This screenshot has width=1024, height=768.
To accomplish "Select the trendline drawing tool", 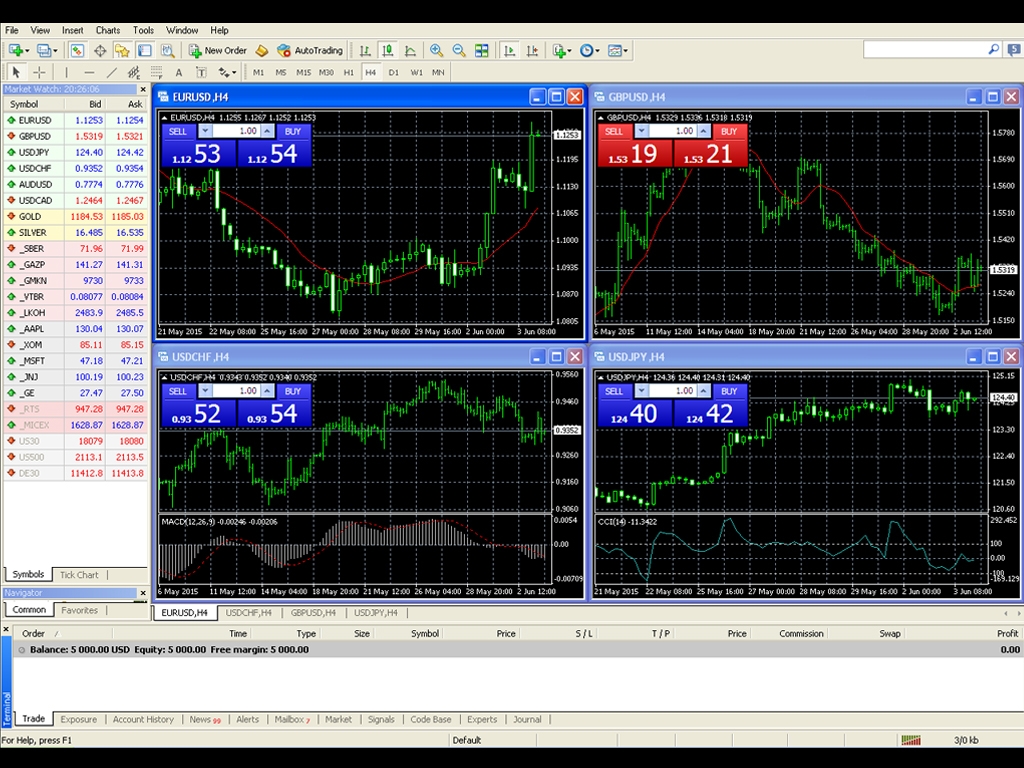I will (x=112, y=72).
